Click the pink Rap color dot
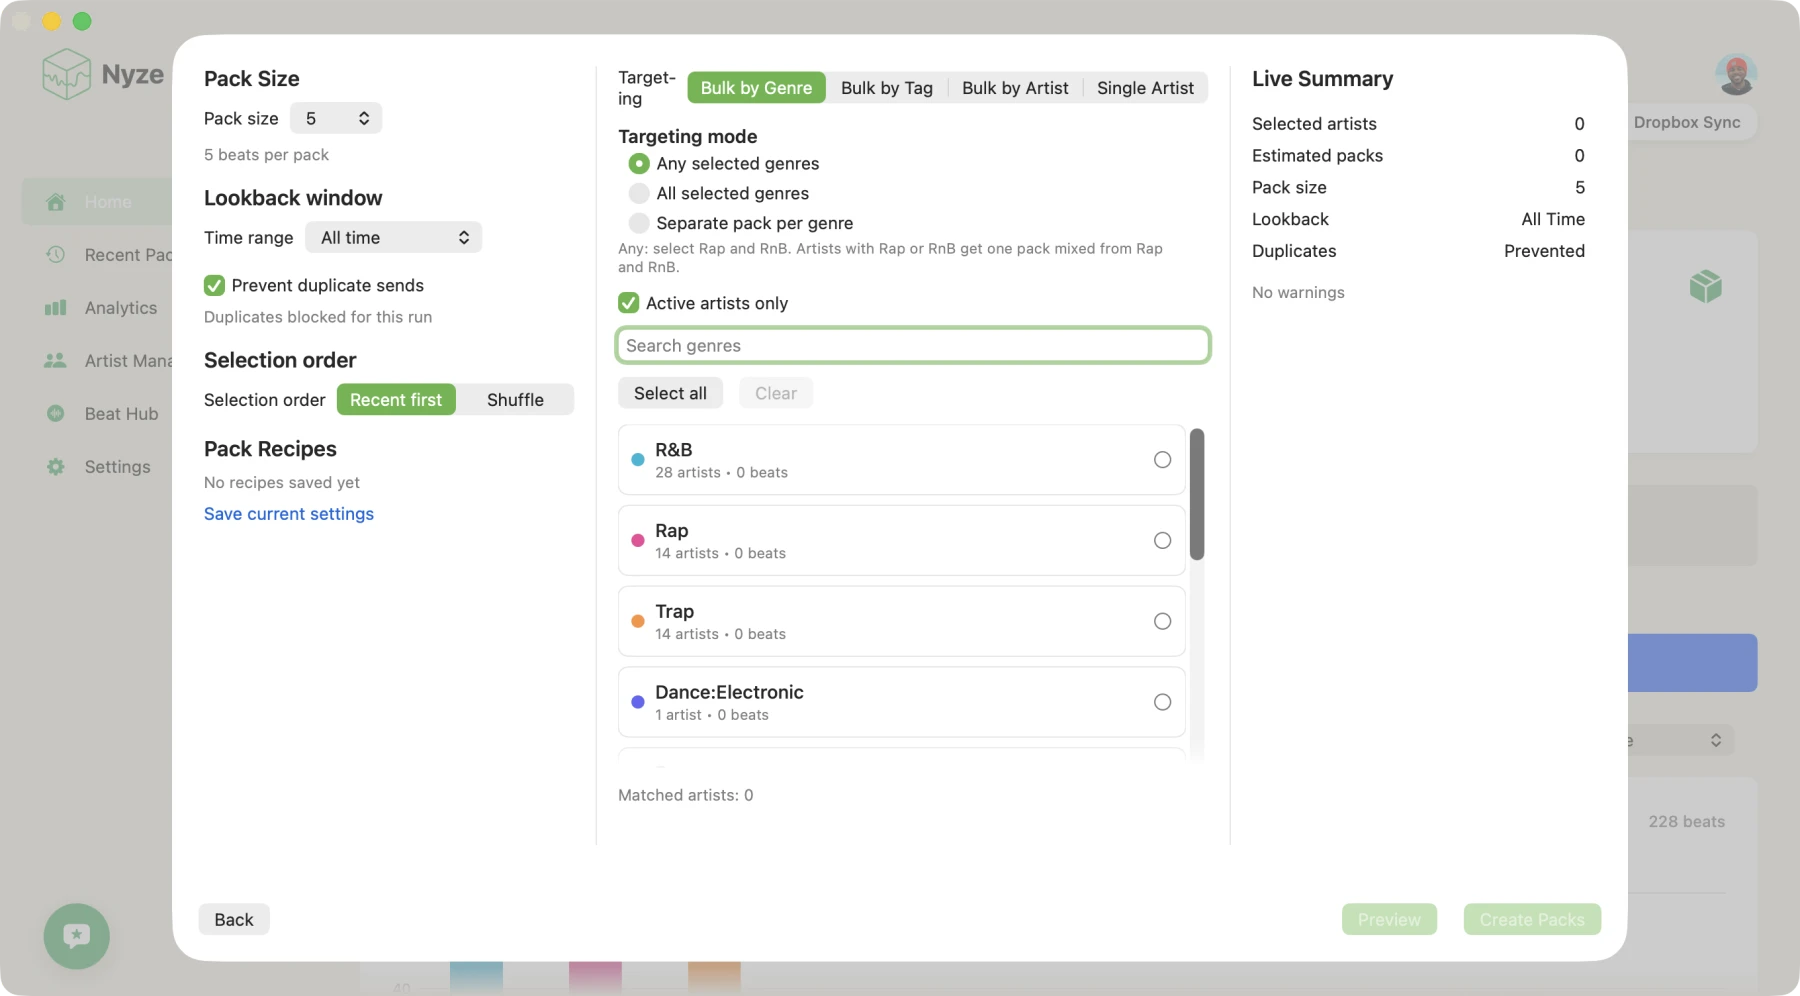Screen dimensions: 1800x996 638,541
